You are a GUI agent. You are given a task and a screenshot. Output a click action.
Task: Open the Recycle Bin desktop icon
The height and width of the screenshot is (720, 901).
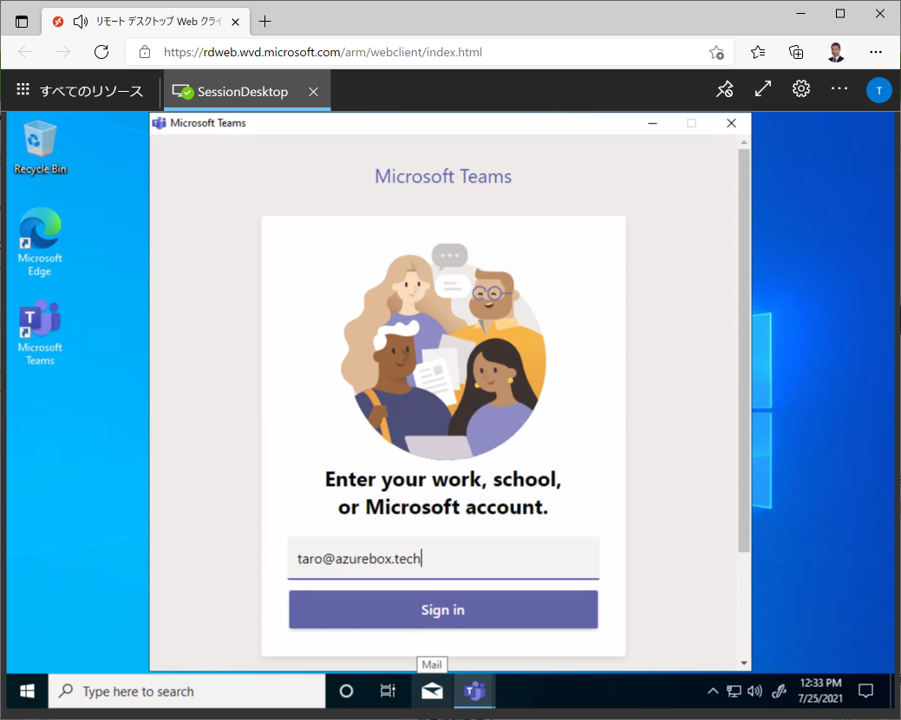pos(40,148)
